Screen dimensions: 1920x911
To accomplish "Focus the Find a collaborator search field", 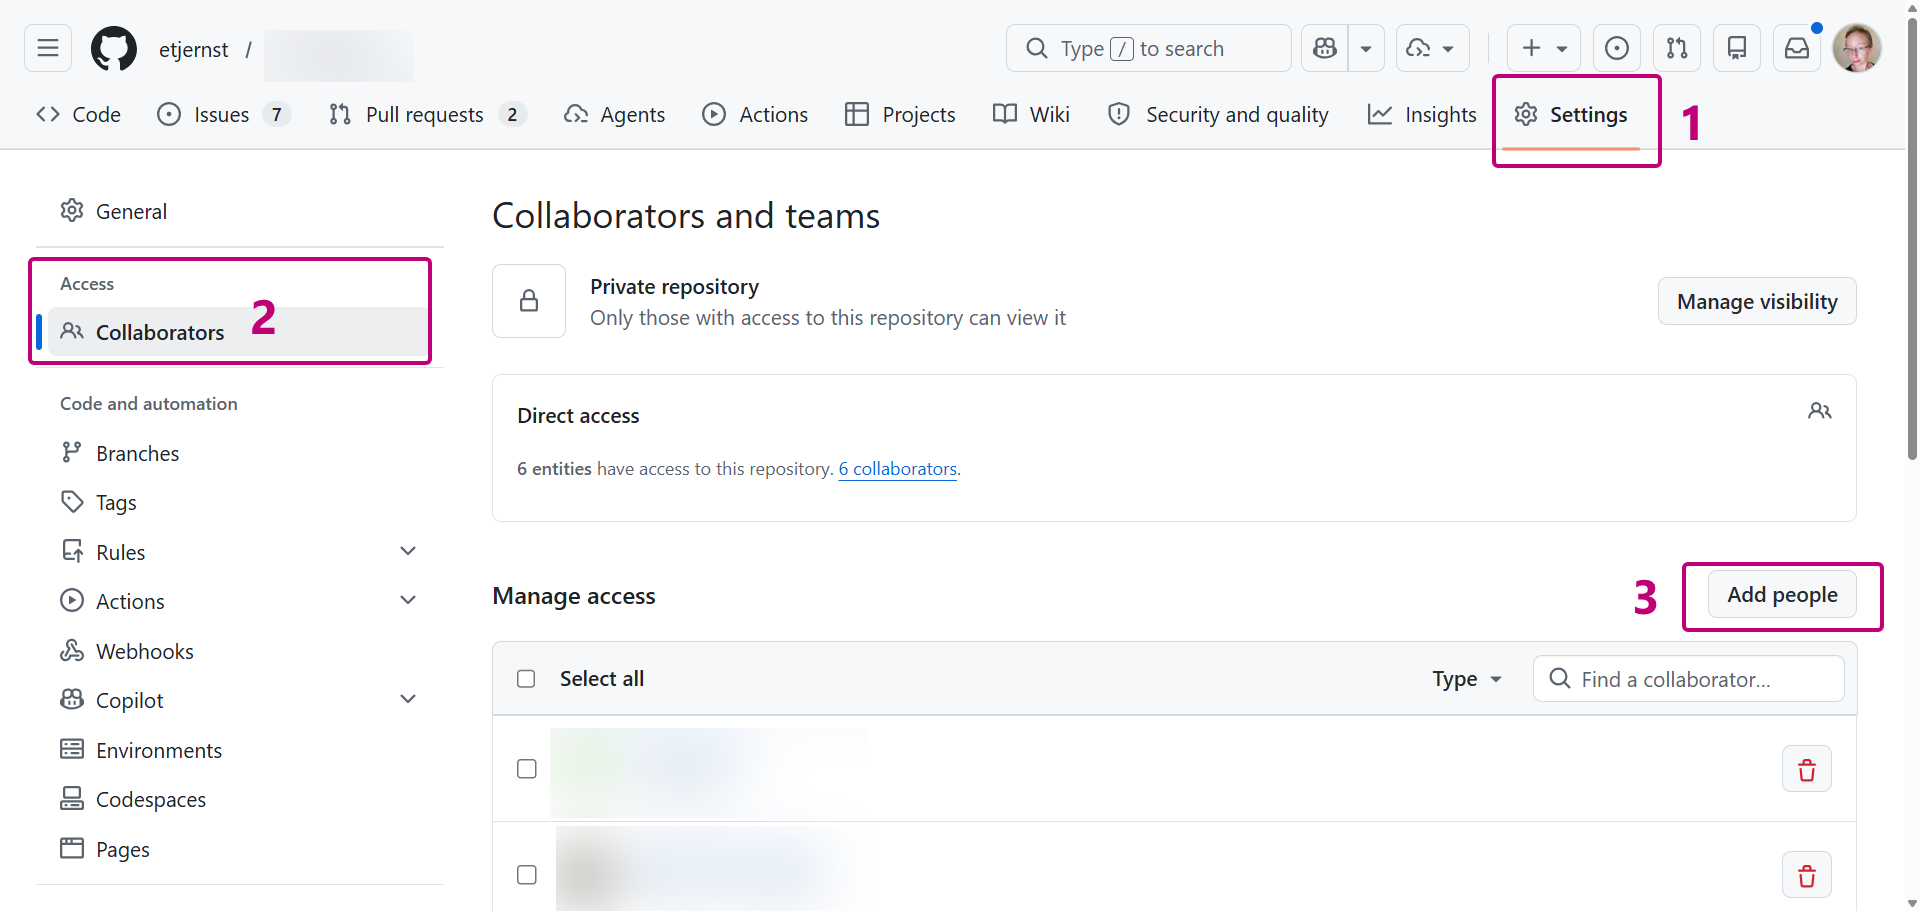I will tap(1688, 679).
